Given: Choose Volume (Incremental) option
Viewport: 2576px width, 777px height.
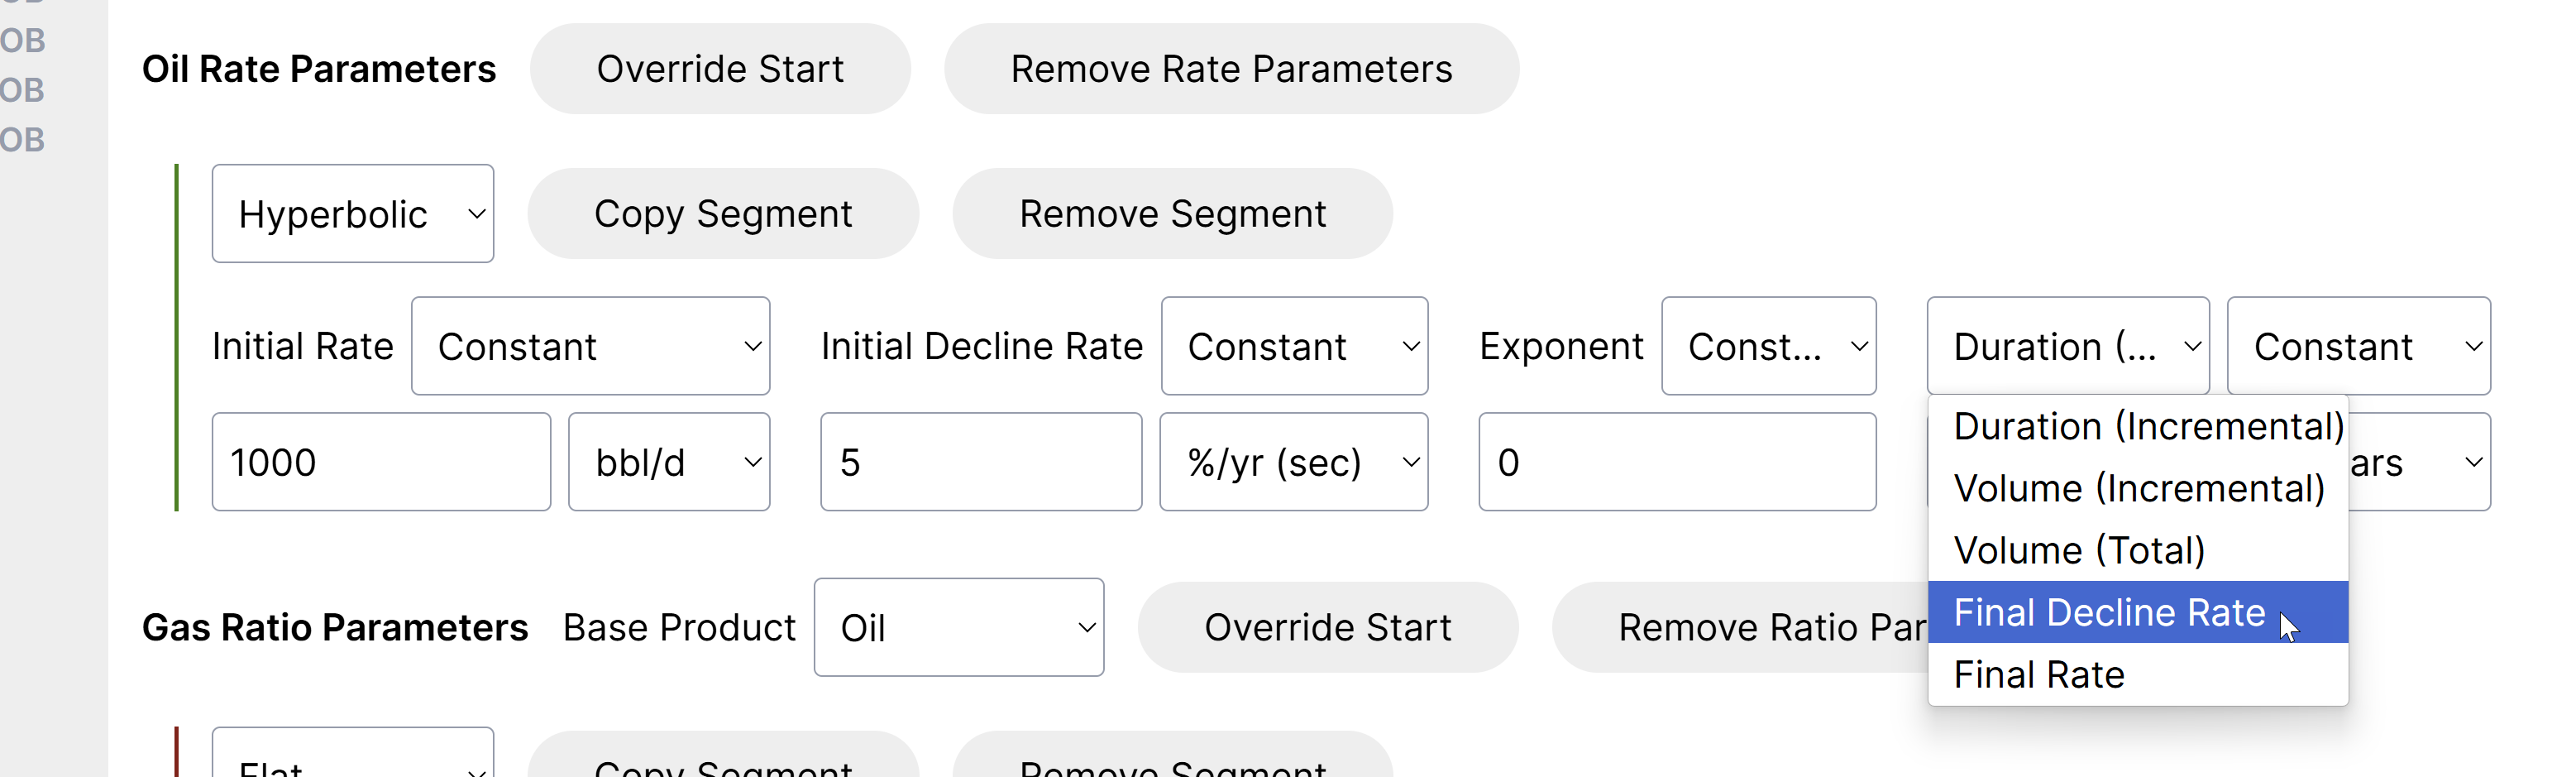Looking at the screenshot, I should pyautogui.click(x=2136, y=489).
